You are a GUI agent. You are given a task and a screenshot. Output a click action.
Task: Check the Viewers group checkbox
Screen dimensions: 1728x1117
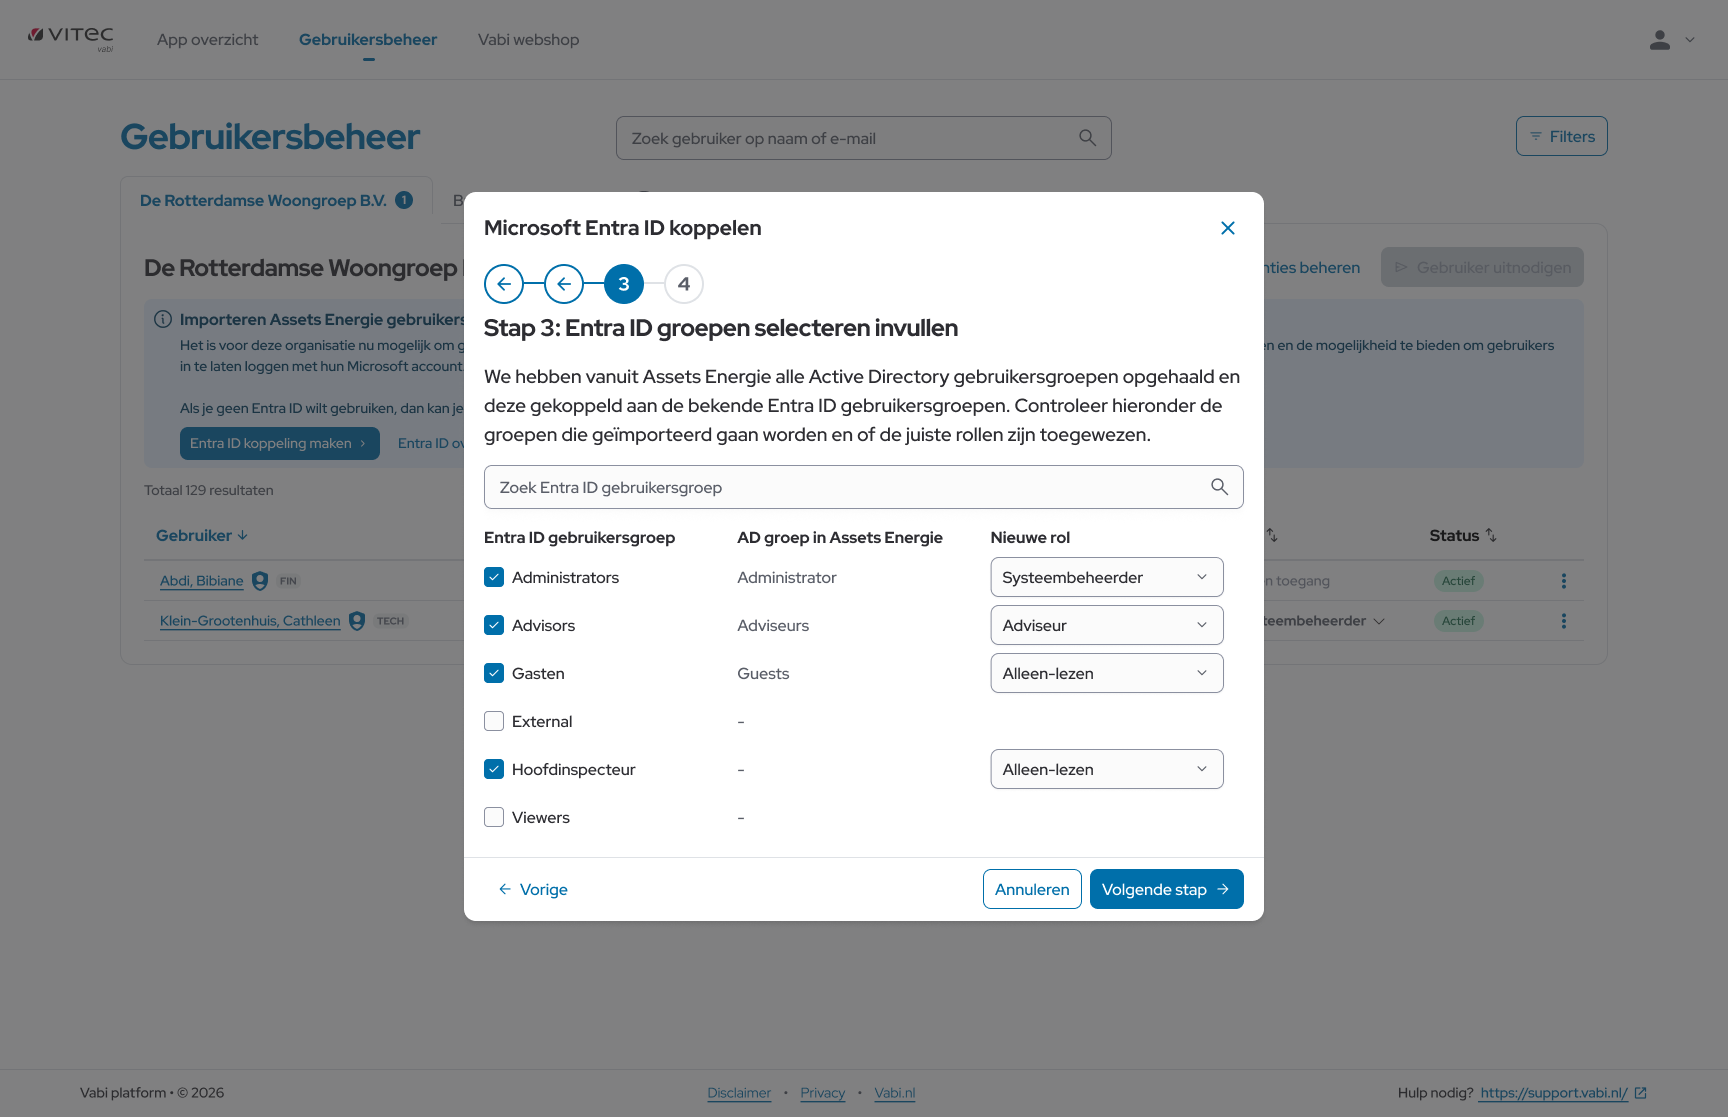494,817
